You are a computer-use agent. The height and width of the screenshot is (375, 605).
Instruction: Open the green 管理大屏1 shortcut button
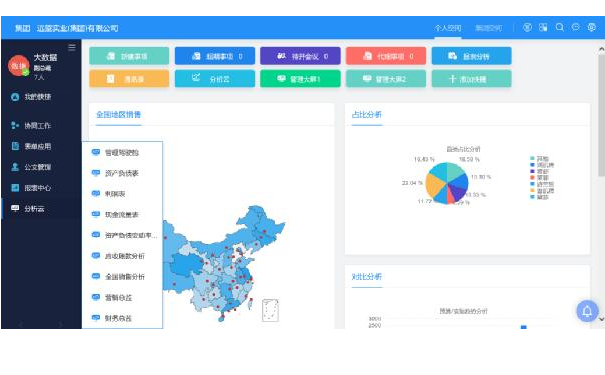click(301, 79)
